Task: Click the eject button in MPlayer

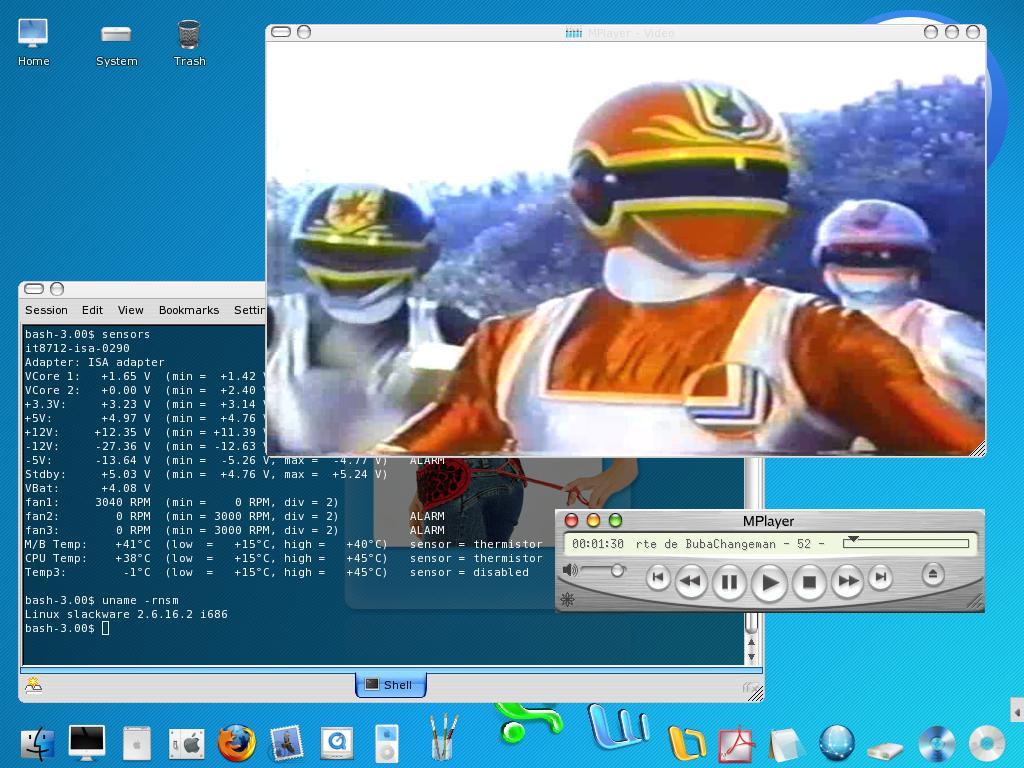Action: point(933,575)
